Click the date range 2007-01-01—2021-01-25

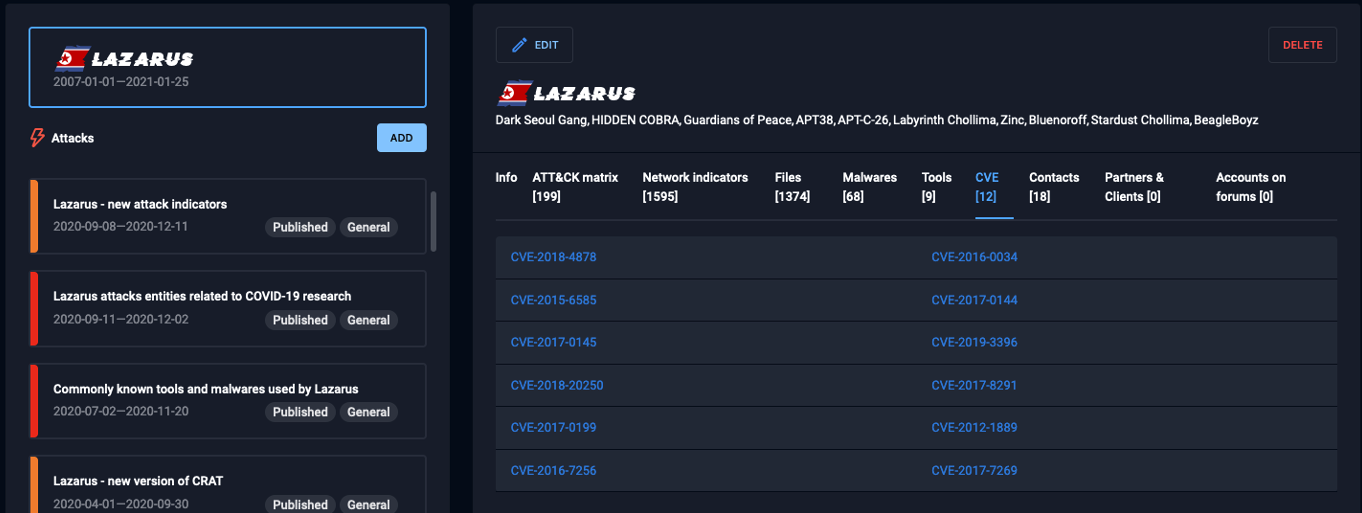121,82
